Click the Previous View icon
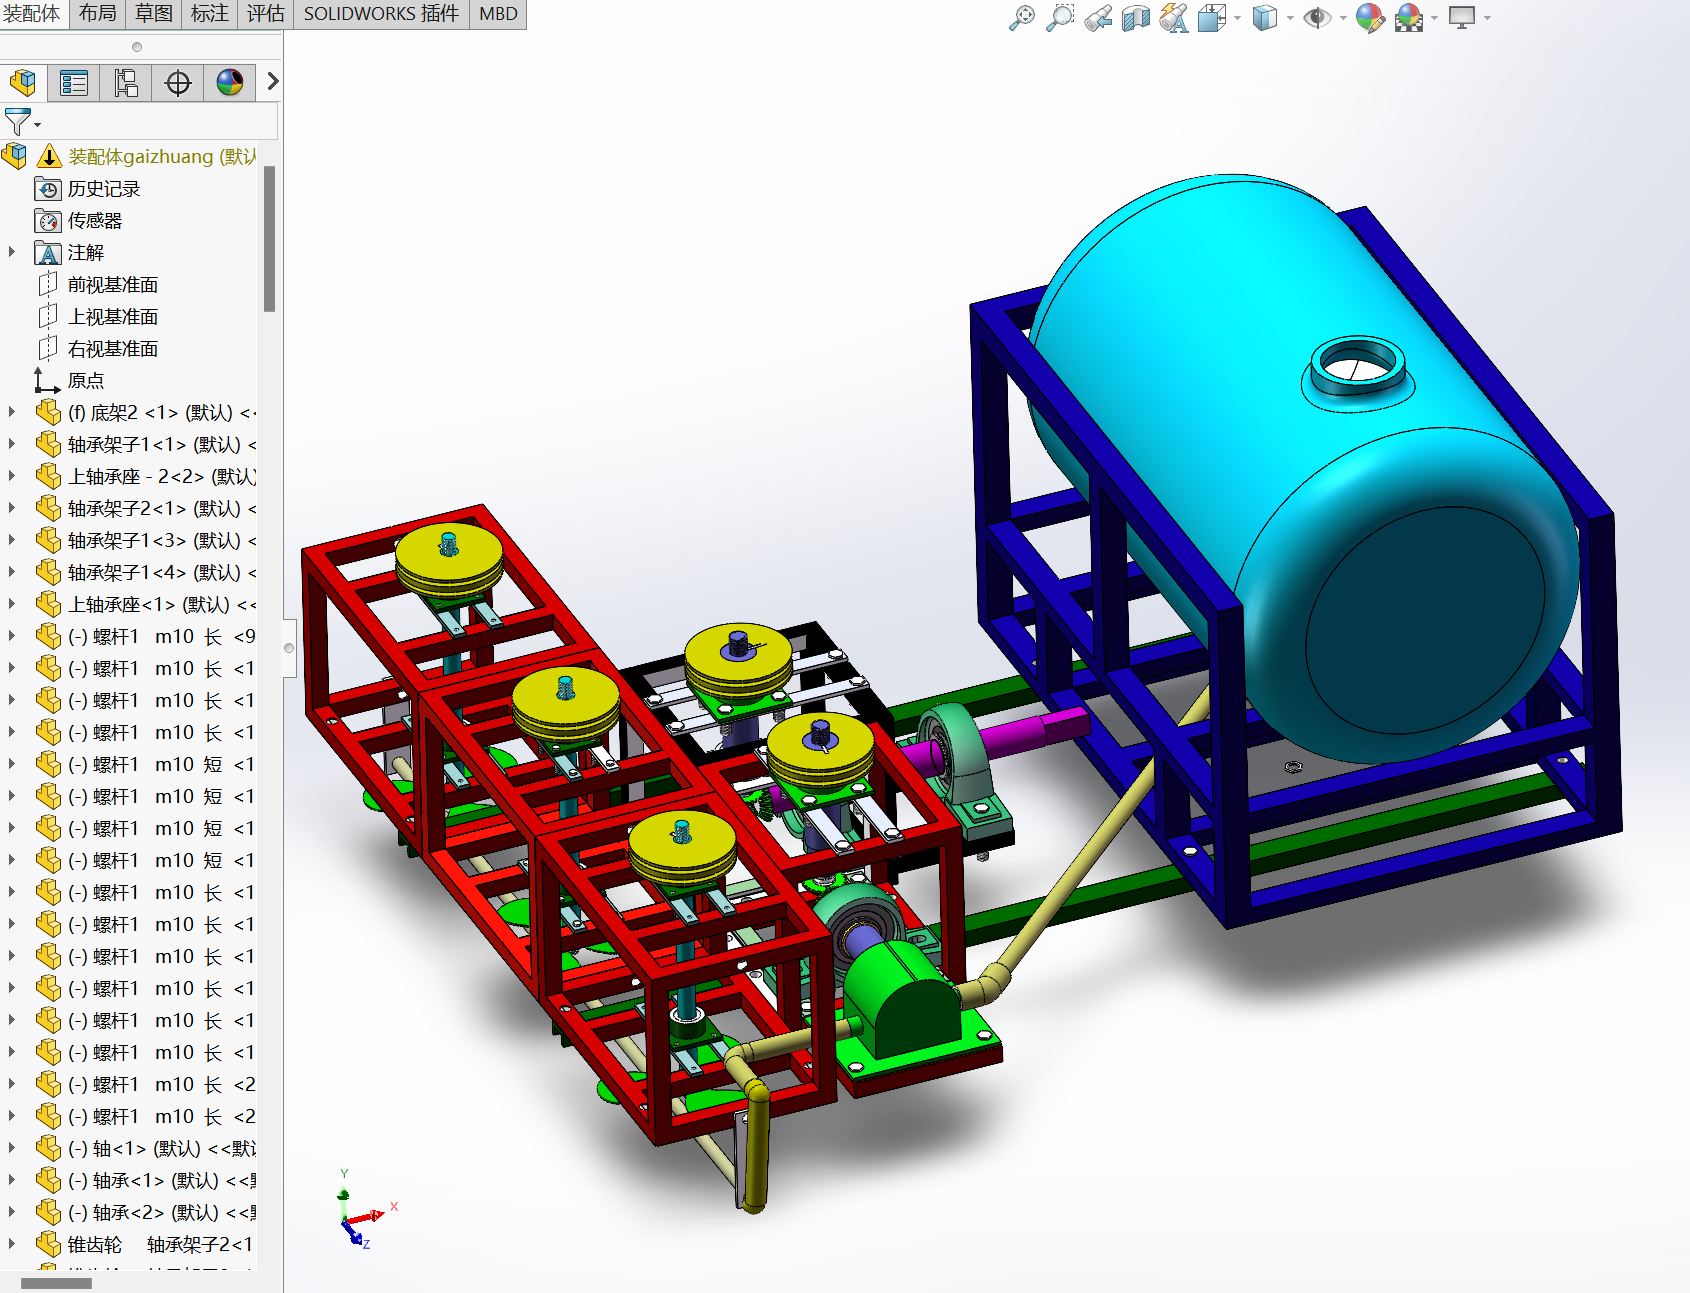Screen dimensions: 1690x1293 (1098, 18)
